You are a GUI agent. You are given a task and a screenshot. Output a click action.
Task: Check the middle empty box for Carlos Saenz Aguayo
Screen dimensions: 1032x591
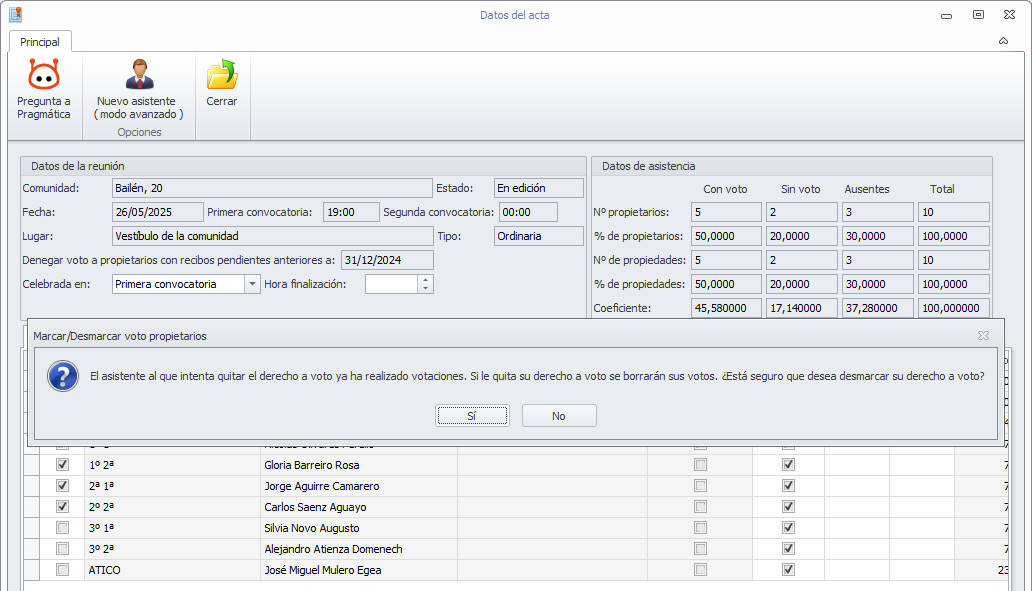click(x=700, y=507)
